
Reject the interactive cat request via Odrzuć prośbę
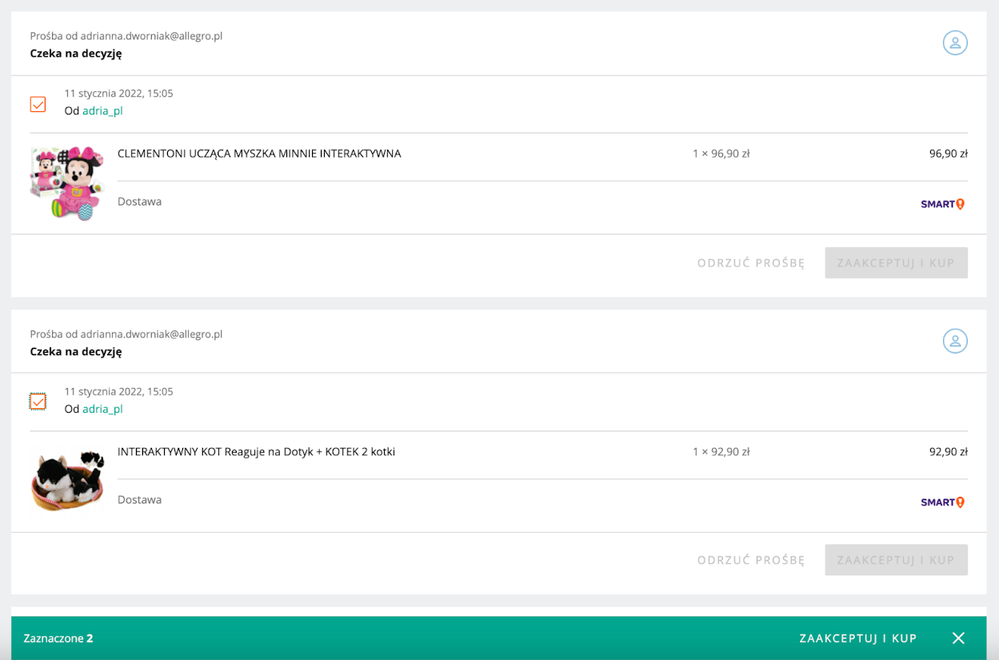pos(750,560)
